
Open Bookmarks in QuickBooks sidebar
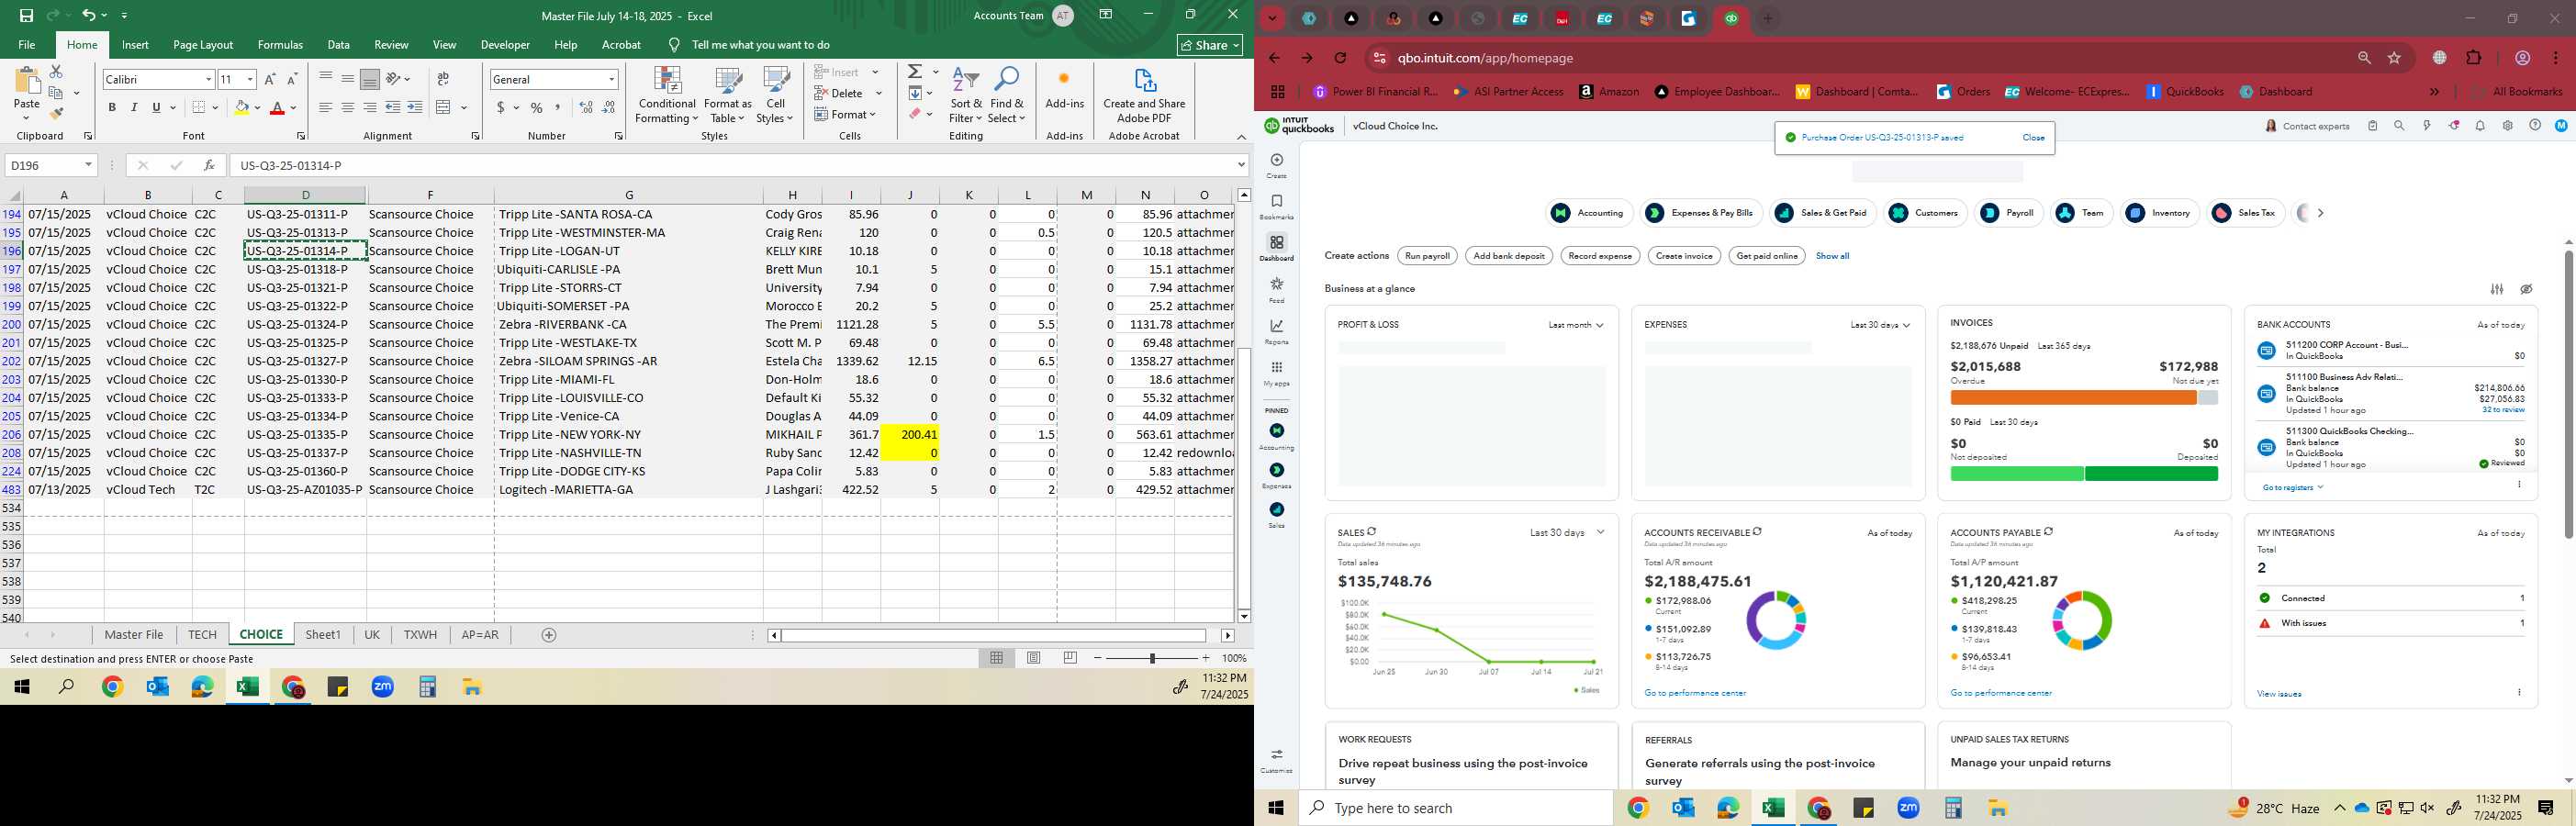pos(1276,207)
